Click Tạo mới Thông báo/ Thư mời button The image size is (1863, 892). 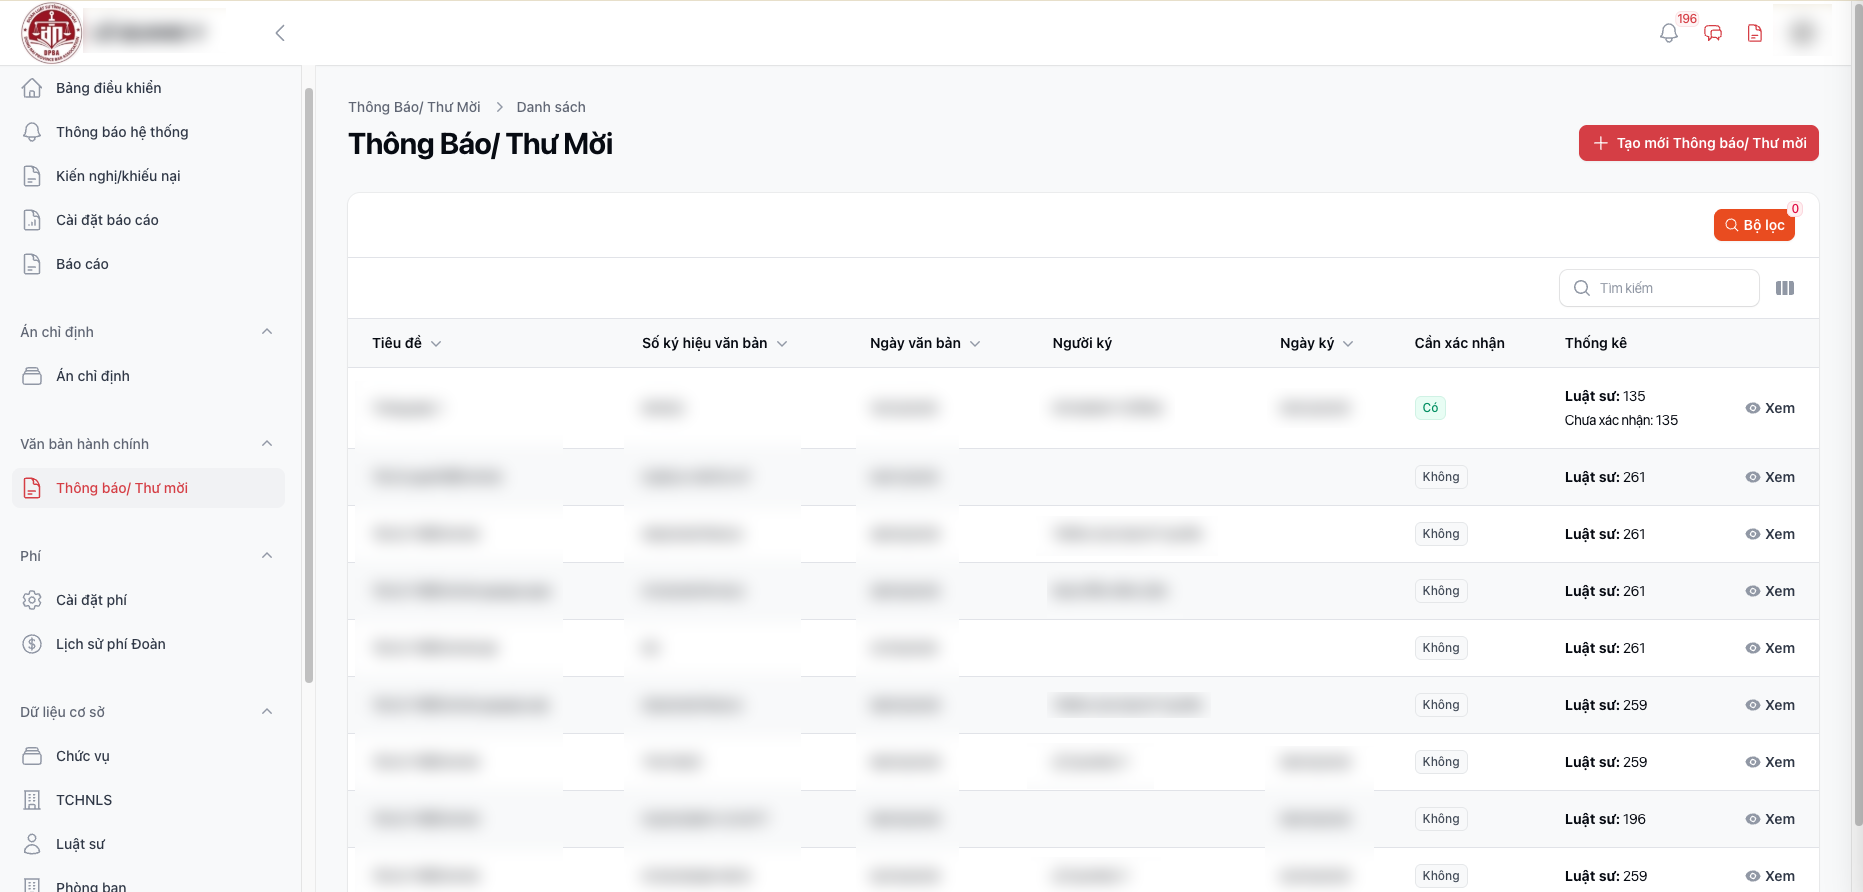click(1698, 143)
